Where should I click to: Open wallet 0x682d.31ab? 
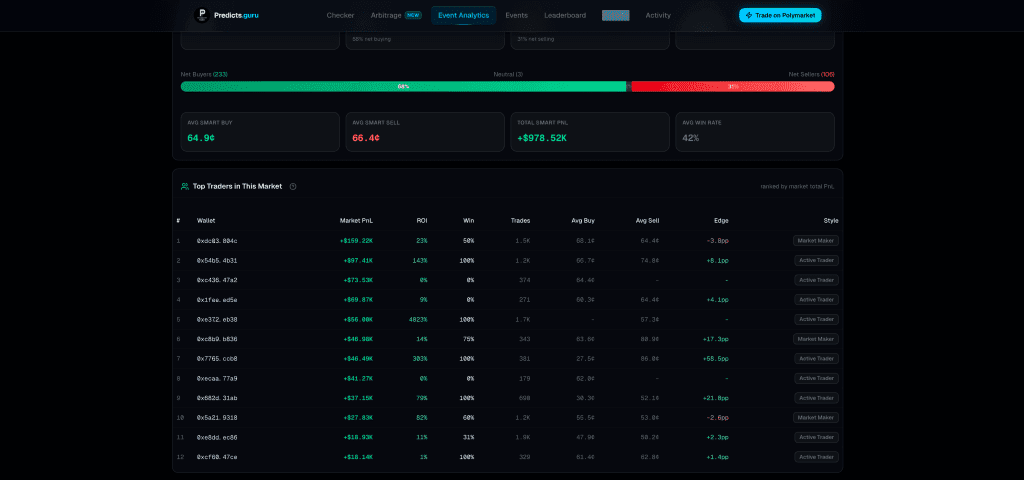(217, 398)
